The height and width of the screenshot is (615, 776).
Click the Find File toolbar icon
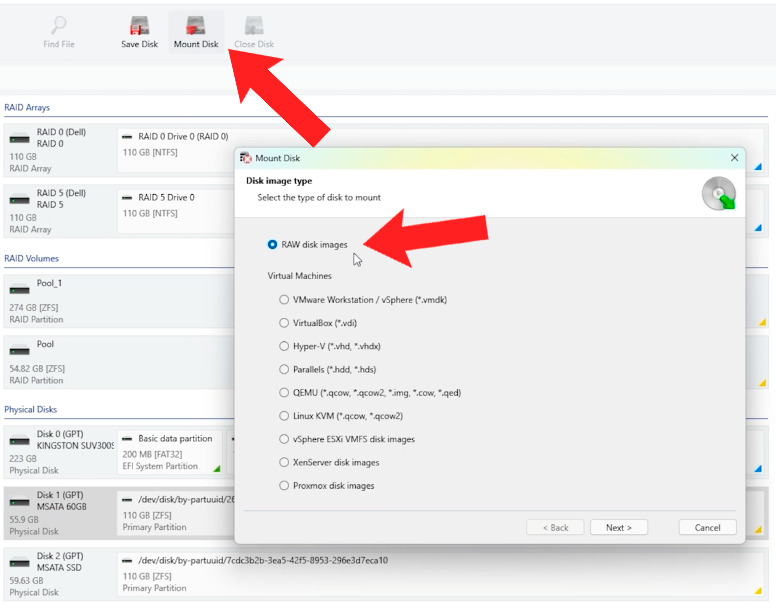coord(58,25)
